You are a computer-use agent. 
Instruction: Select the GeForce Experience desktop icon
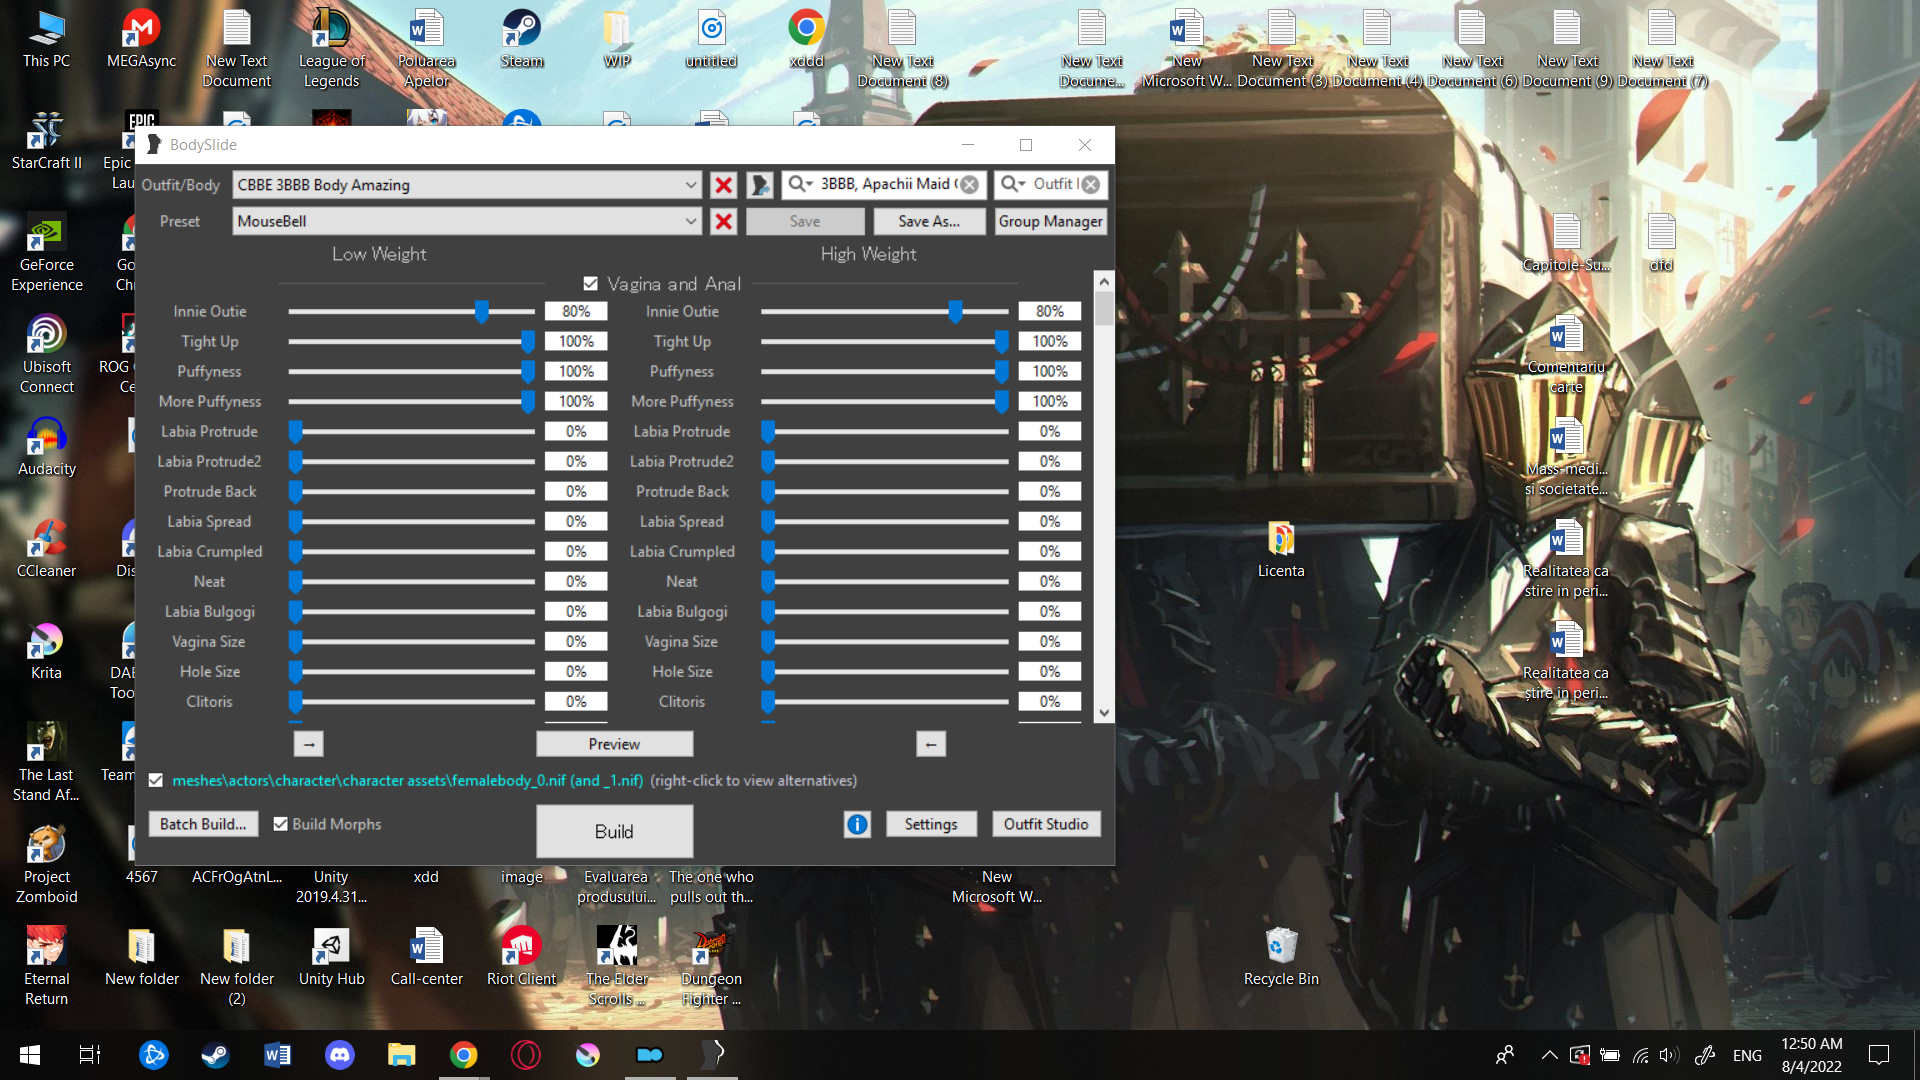46,252
